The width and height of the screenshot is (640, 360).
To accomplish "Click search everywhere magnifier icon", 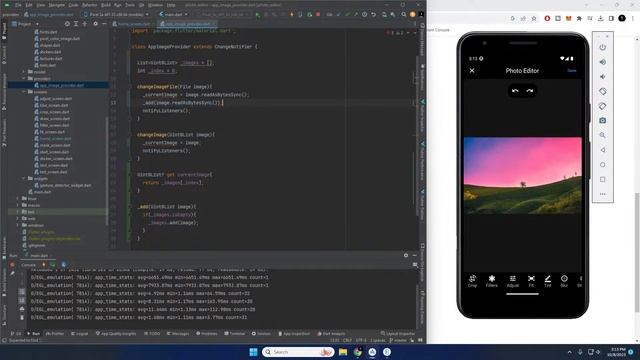I will coord(403,14).
